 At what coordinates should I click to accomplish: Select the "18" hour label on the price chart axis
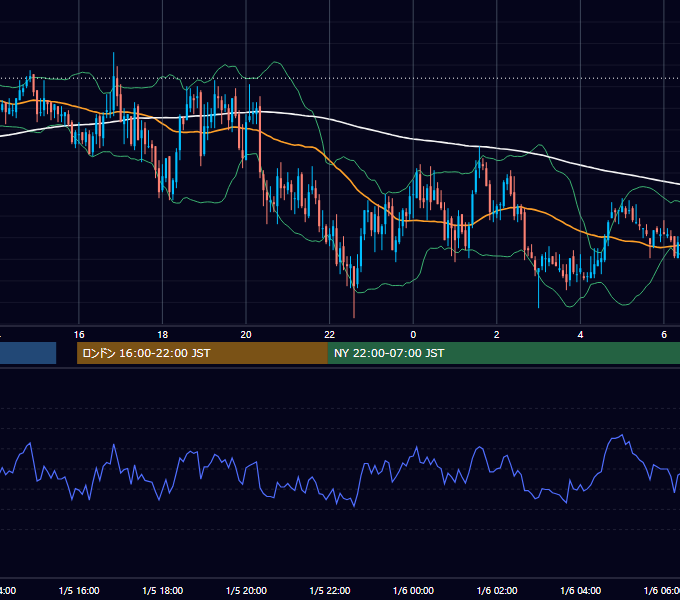(x=163, y=335)
